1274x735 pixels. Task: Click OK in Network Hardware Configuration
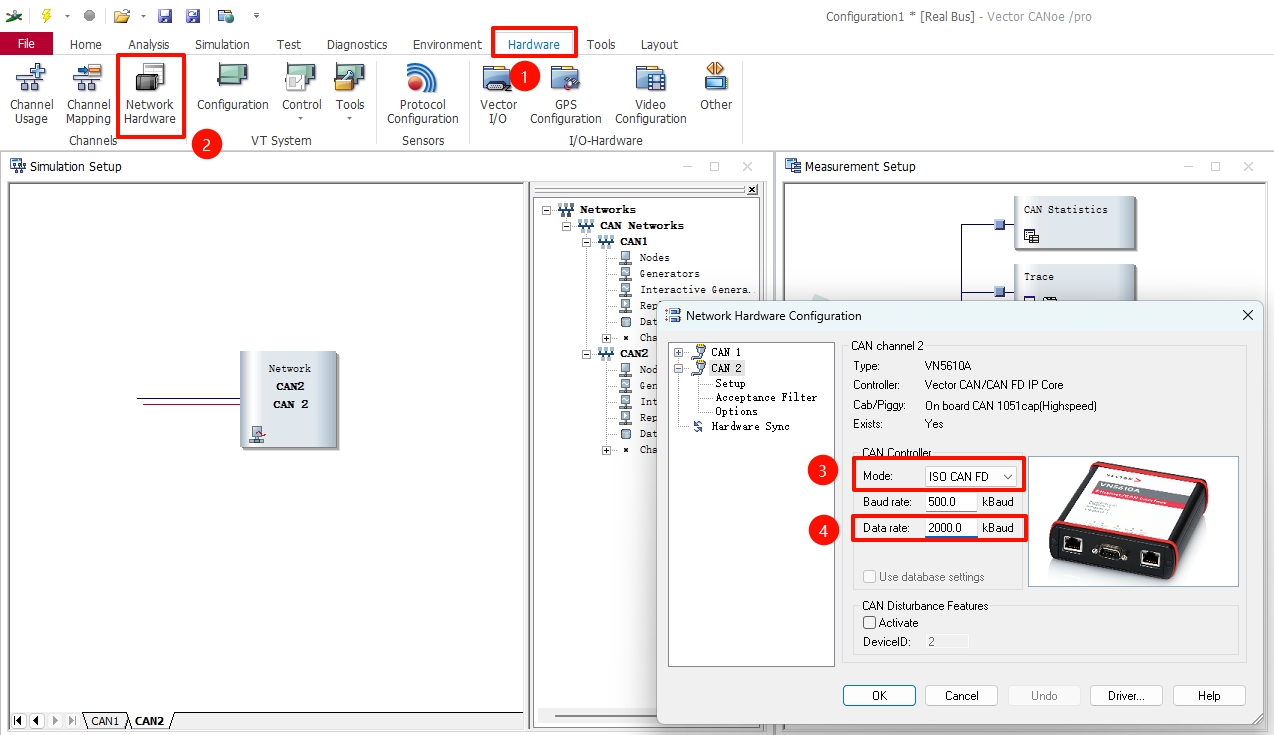pos(879,696)
